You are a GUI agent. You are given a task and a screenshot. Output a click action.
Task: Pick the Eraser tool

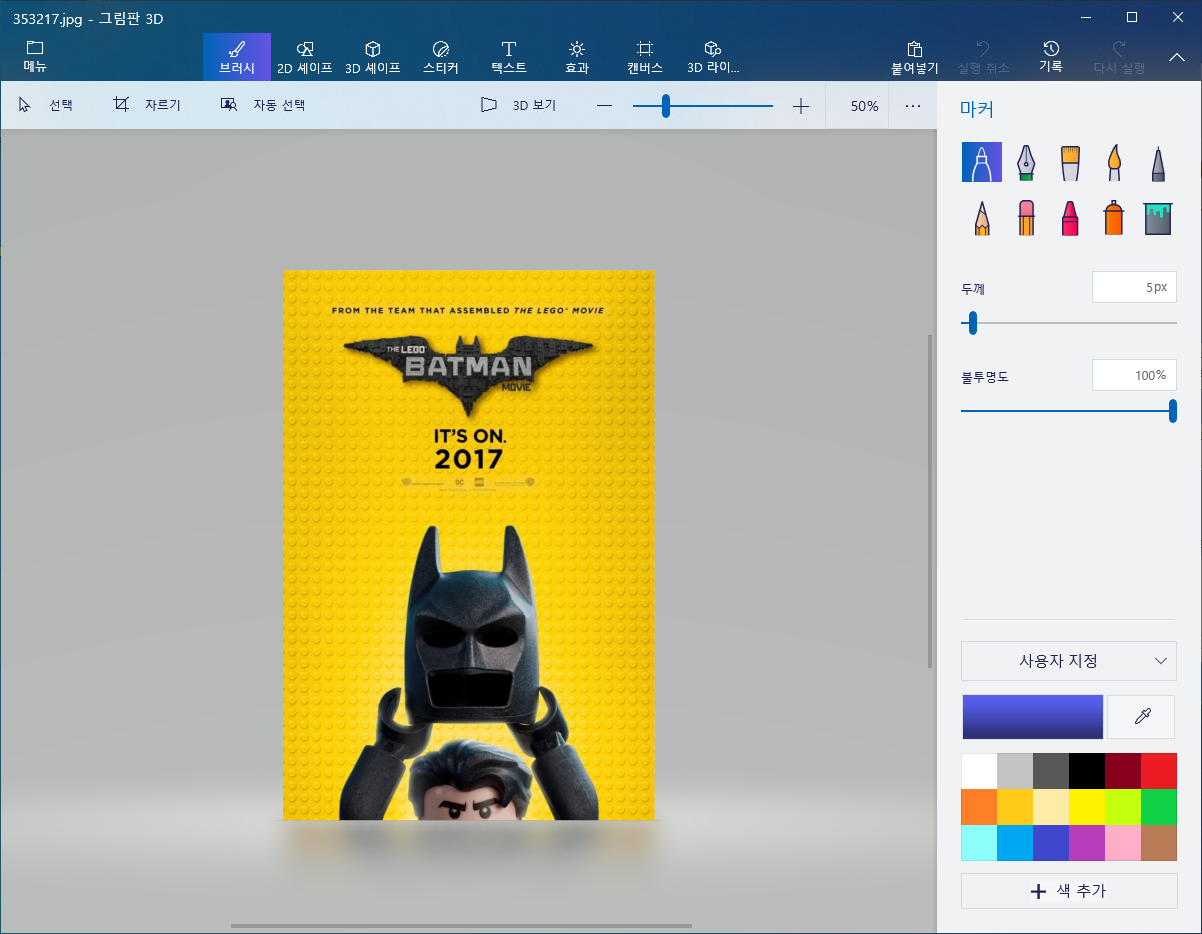(1025, 217)
